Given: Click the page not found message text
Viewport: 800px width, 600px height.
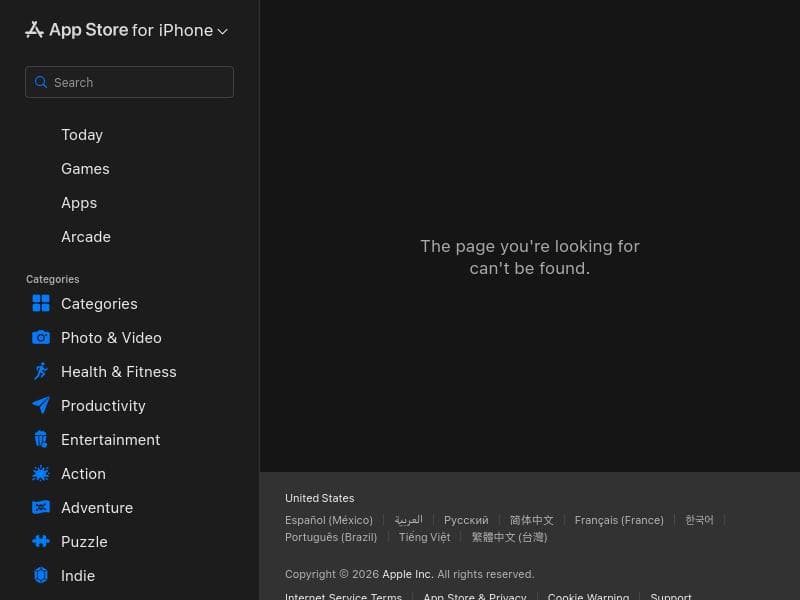Looking at the screenshot, I should [x=530, y=257].
